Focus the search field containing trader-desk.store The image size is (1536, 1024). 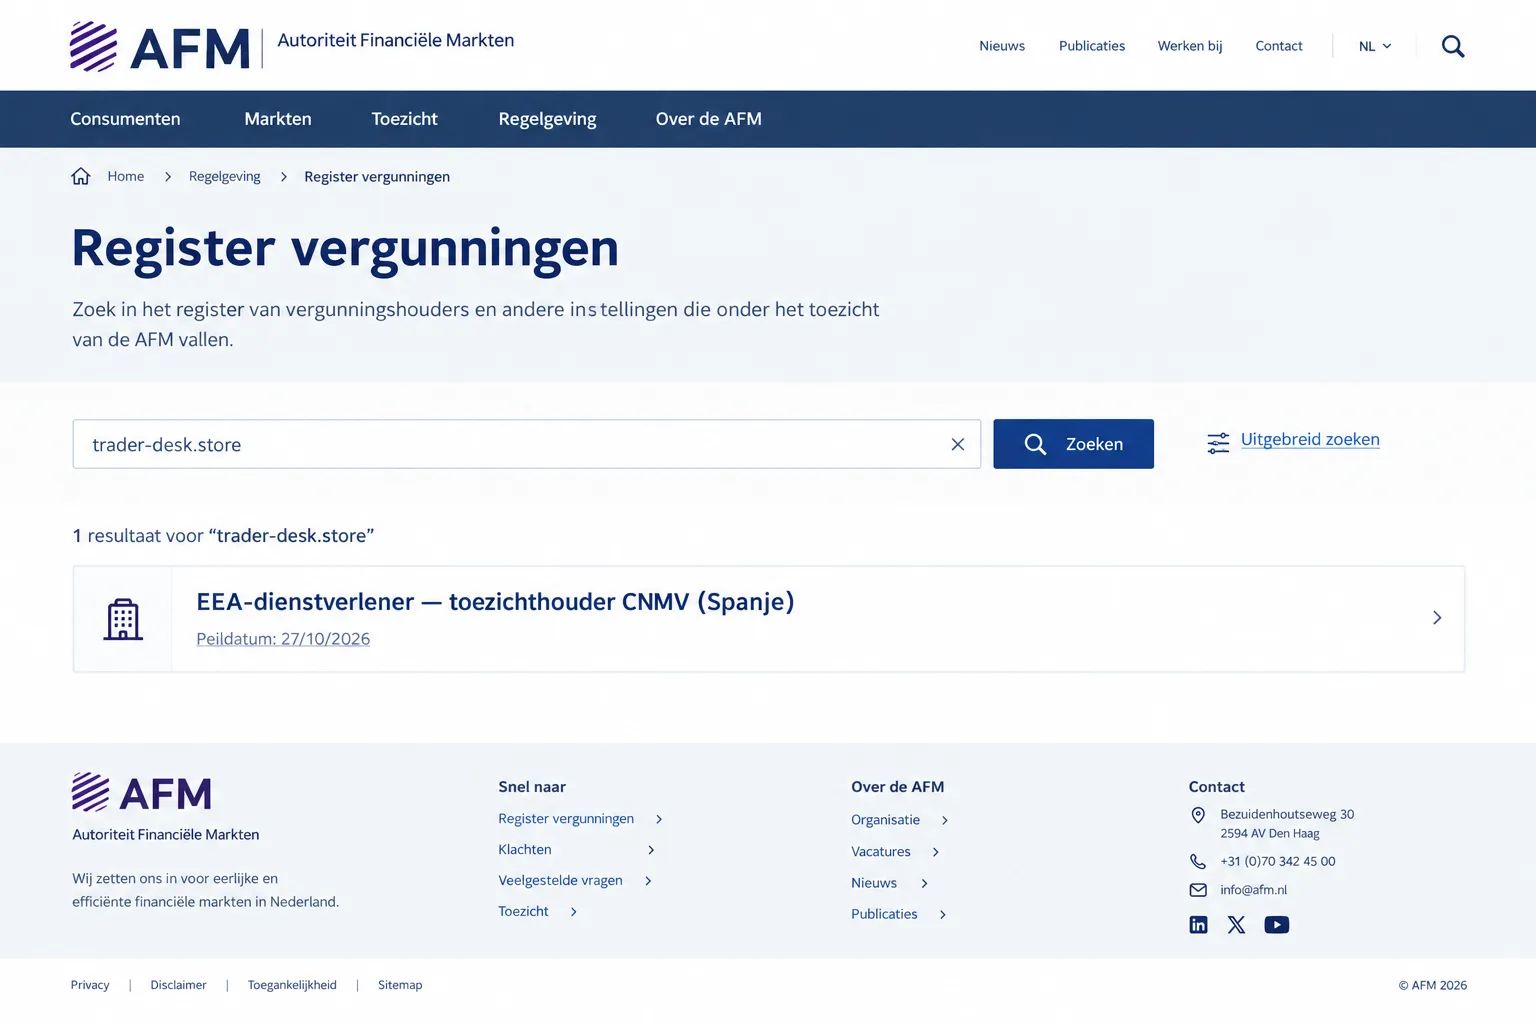pos(527,444)
